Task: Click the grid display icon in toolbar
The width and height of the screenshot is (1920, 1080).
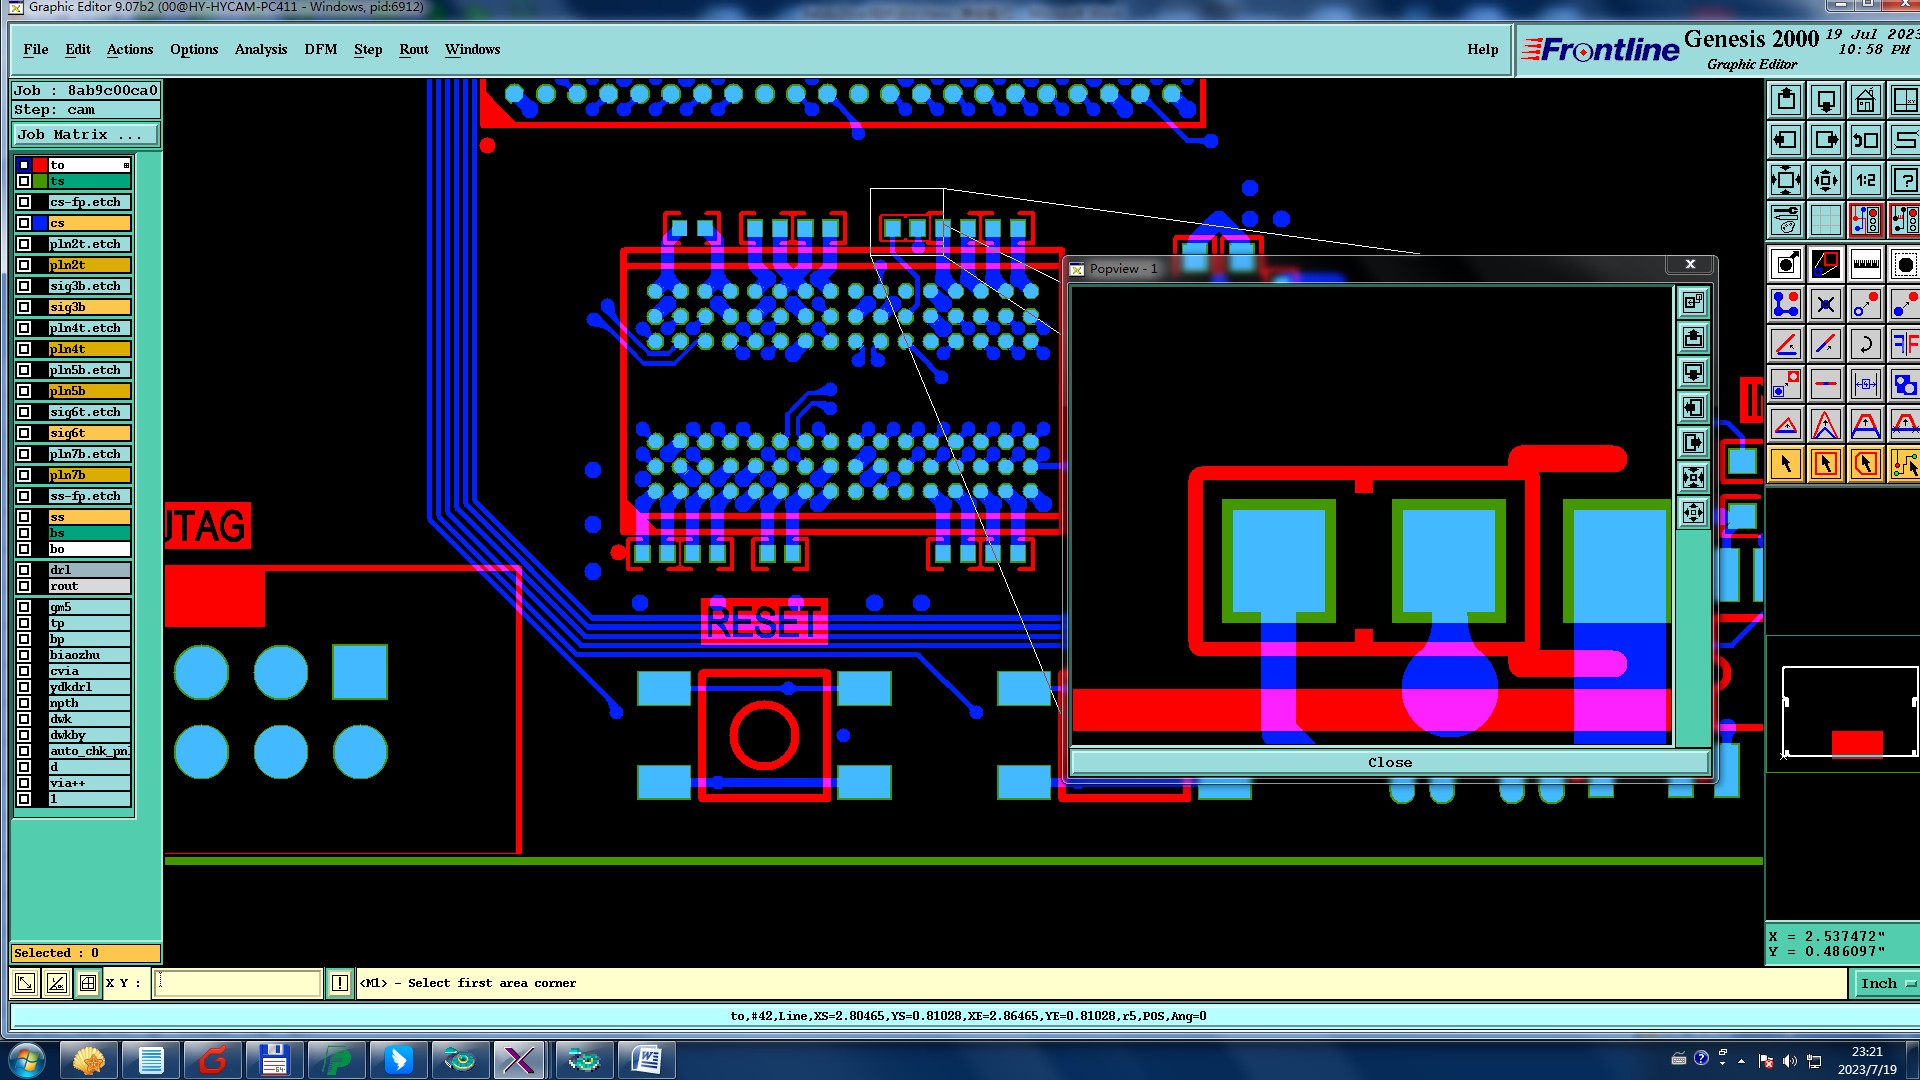Action: (x=1825, y=220)
